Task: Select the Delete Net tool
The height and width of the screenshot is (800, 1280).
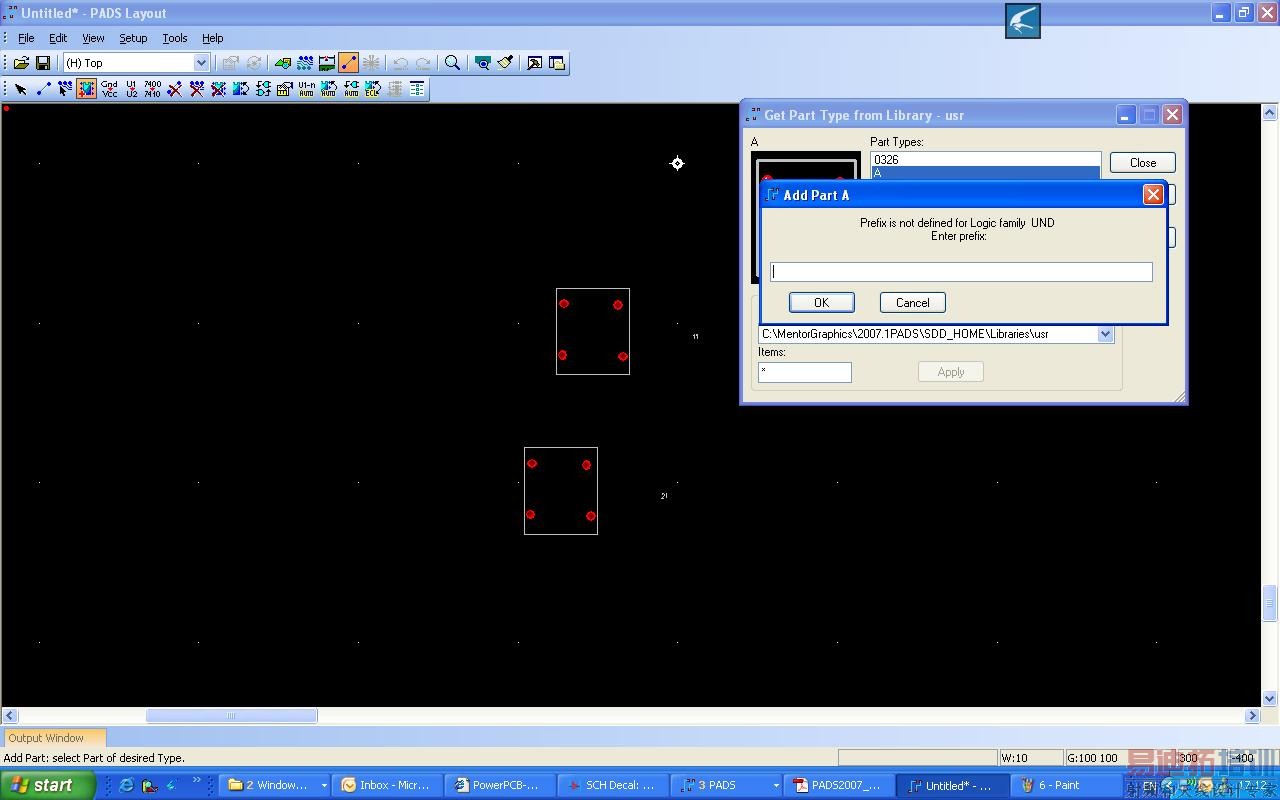Action: (197, 89)
